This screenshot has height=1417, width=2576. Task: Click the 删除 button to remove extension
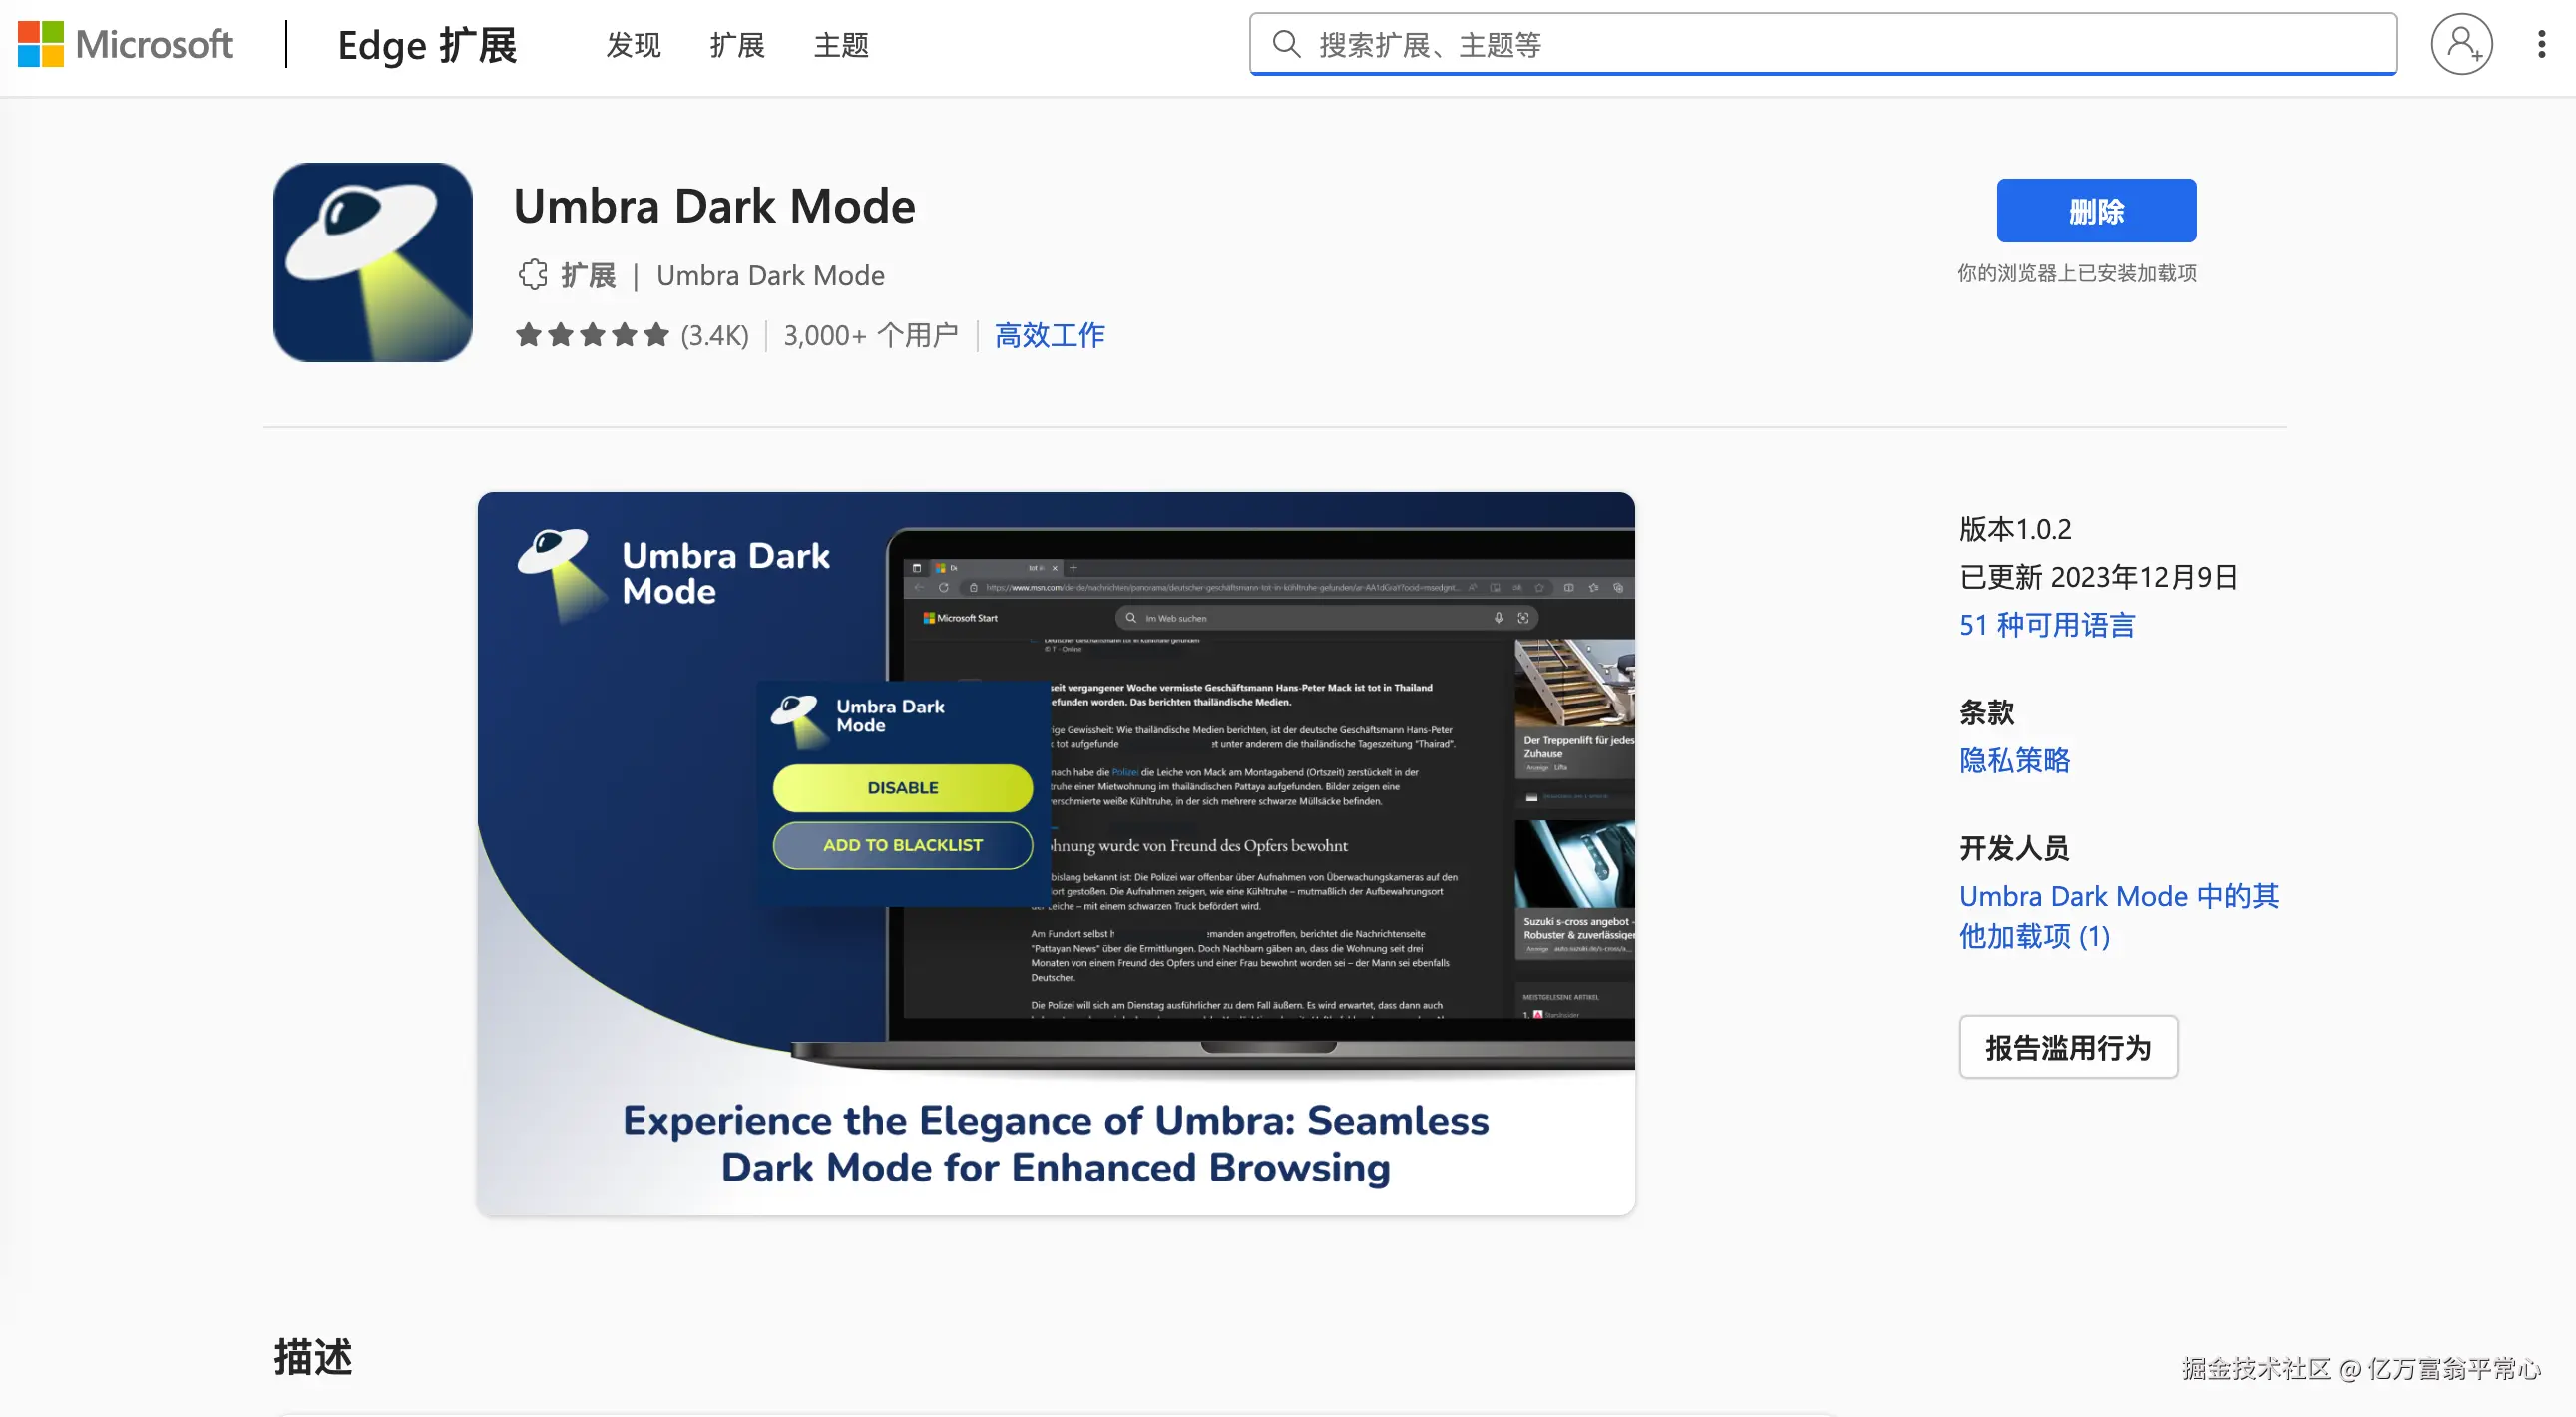coord(2096,210)
